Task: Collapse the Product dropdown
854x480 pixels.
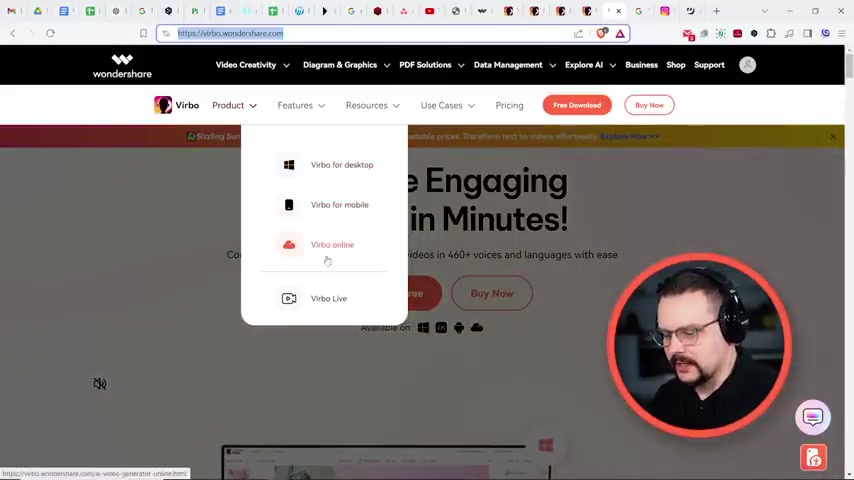Action: [x=234, y=105]
